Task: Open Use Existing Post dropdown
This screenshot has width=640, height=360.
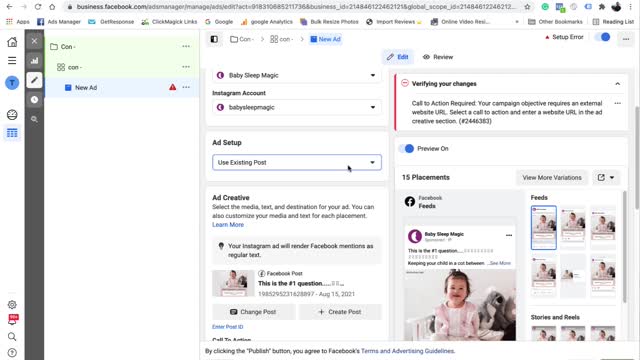Action: pyautogui.click(x=297, y=162)
